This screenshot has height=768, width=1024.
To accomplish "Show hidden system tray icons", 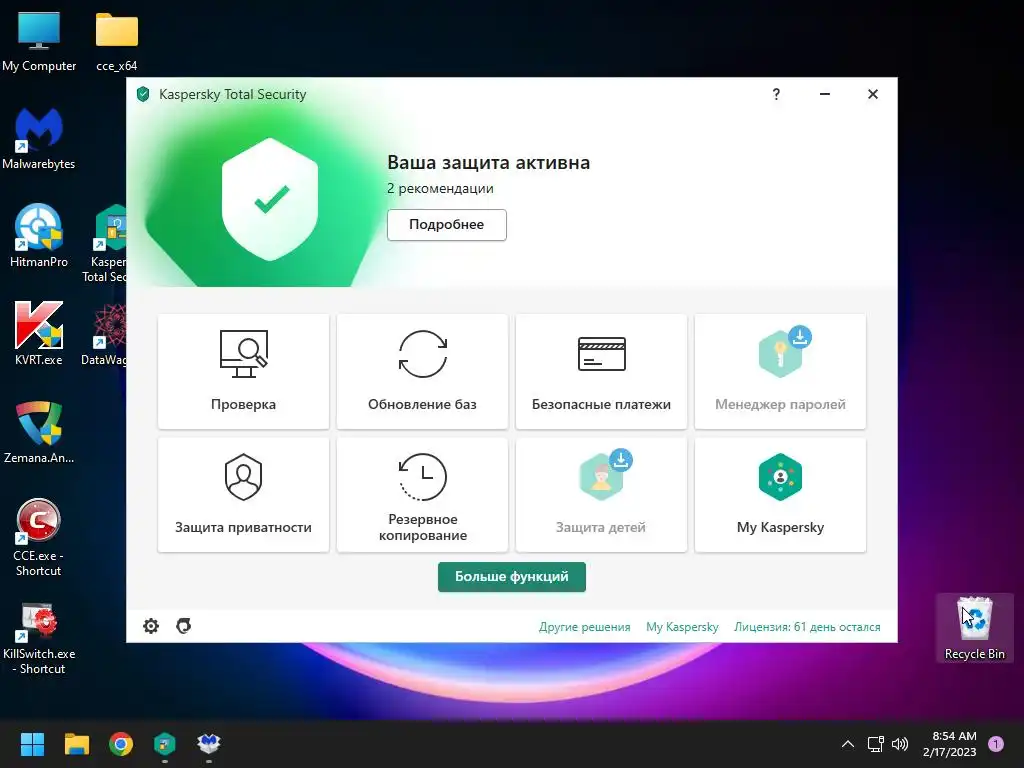I will [x=848, y=744].
